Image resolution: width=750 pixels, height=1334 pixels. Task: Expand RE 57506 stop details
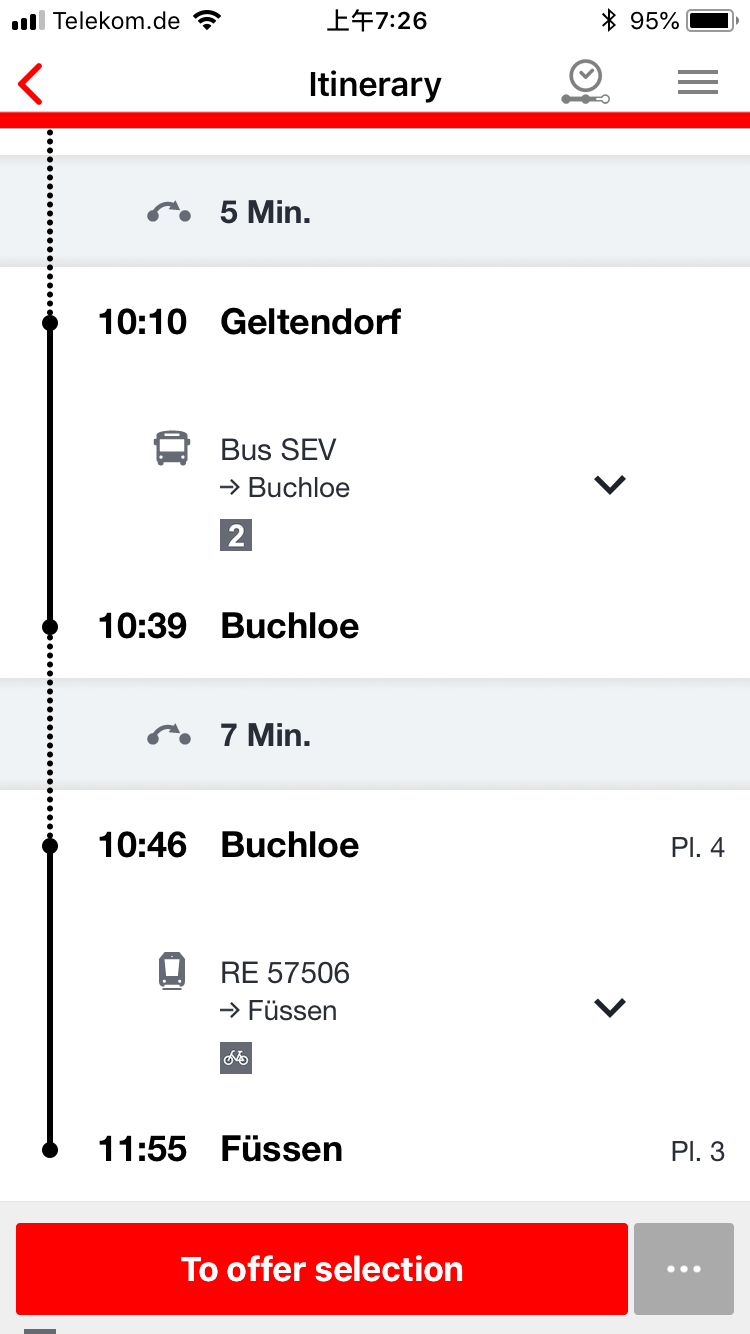point(609,1008)
